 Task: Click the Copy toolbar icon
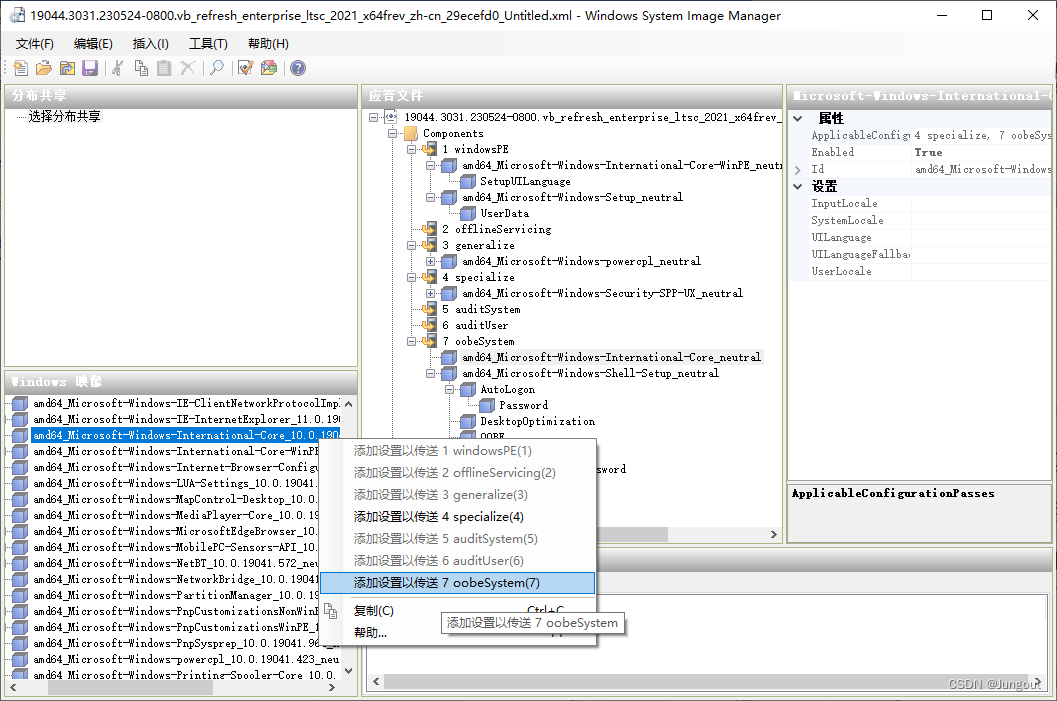pyautogui.click(x=141, y=68)
